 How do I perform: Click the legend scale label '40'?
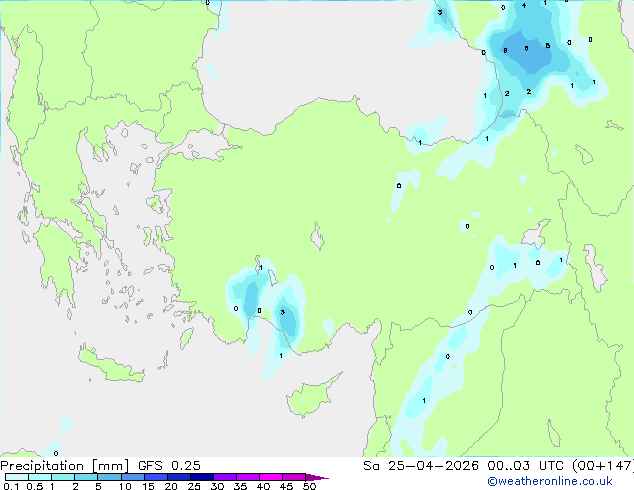click(264, 486)
